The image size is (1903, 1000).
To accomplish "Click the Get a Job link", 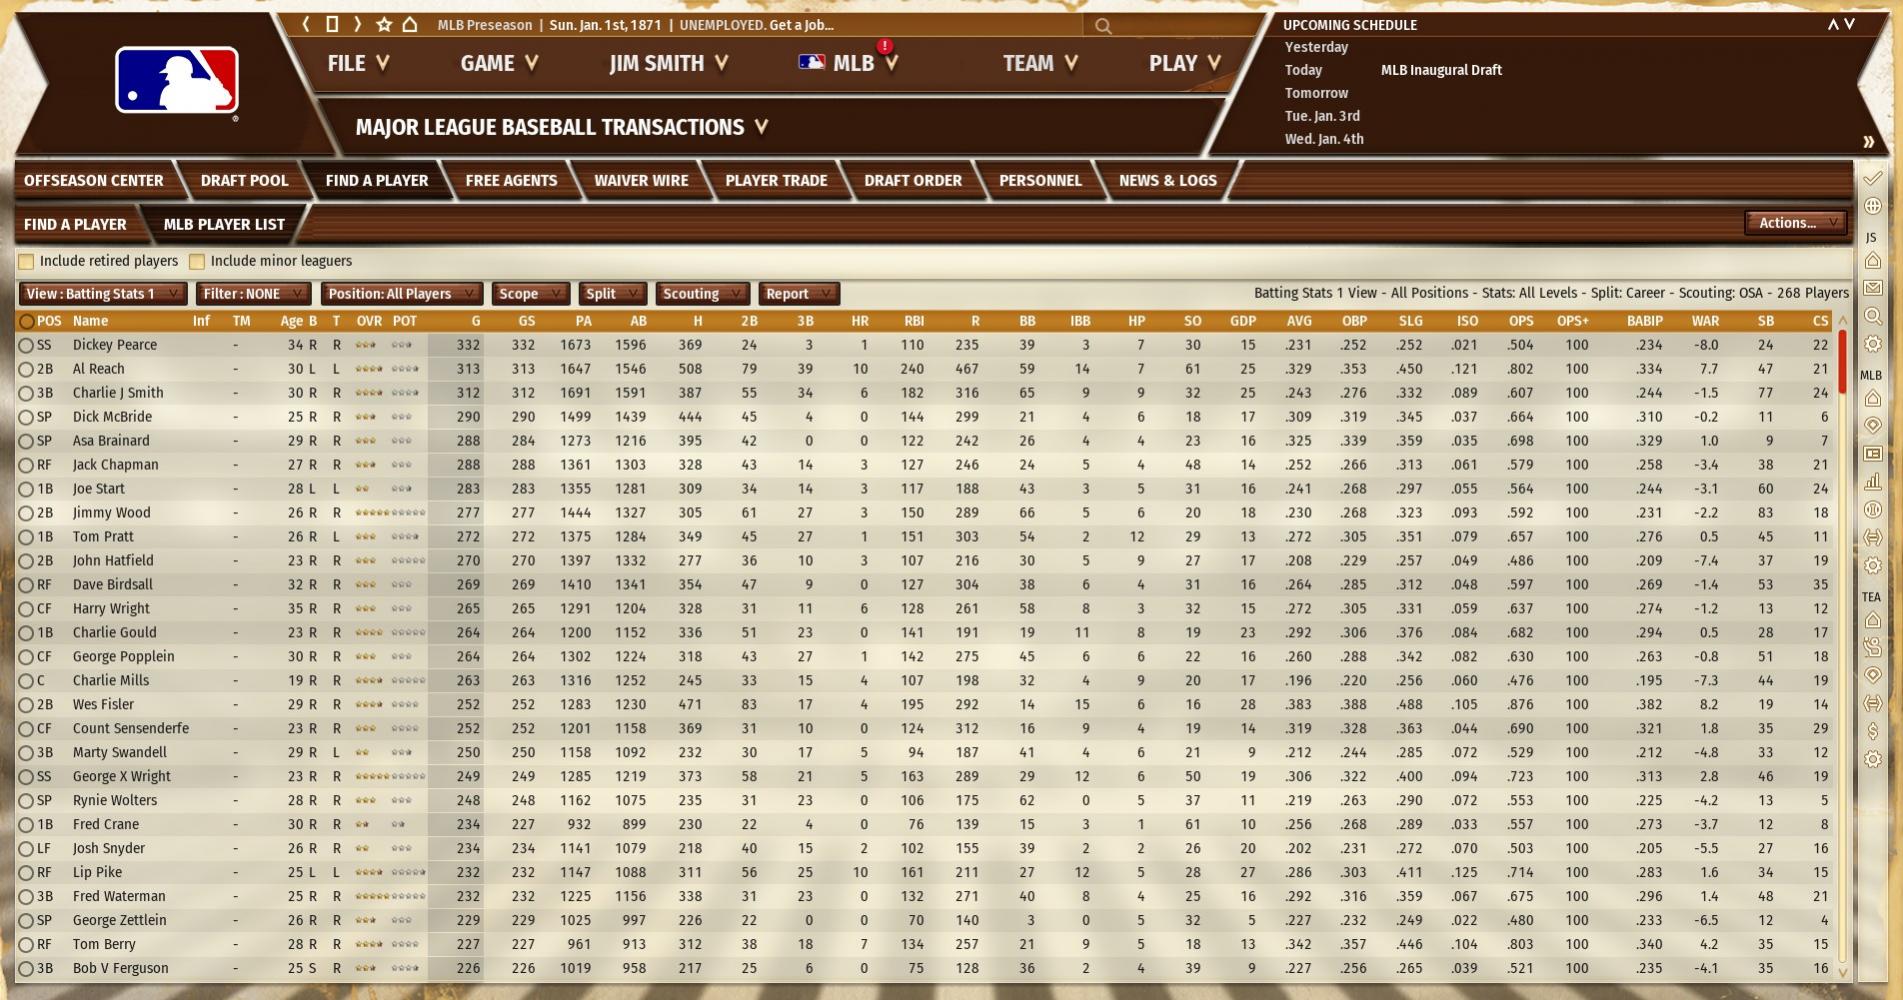I will click(800, 25).
